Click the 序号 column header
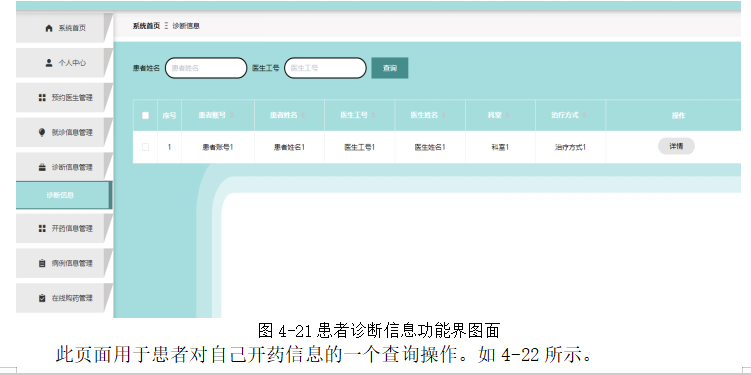Screen dimensions: 751x375 (x=169, y=115)
